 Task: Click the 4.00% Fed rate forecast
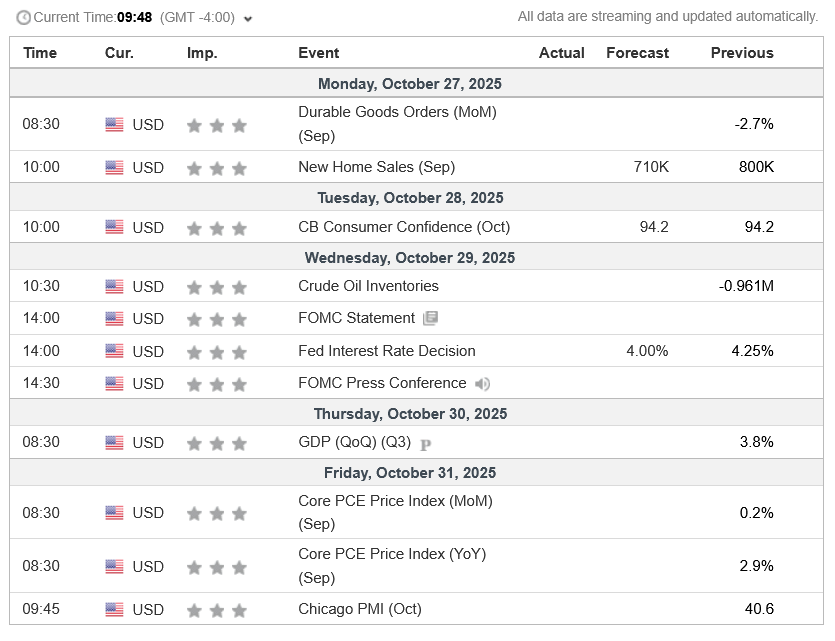coord(647,351)
